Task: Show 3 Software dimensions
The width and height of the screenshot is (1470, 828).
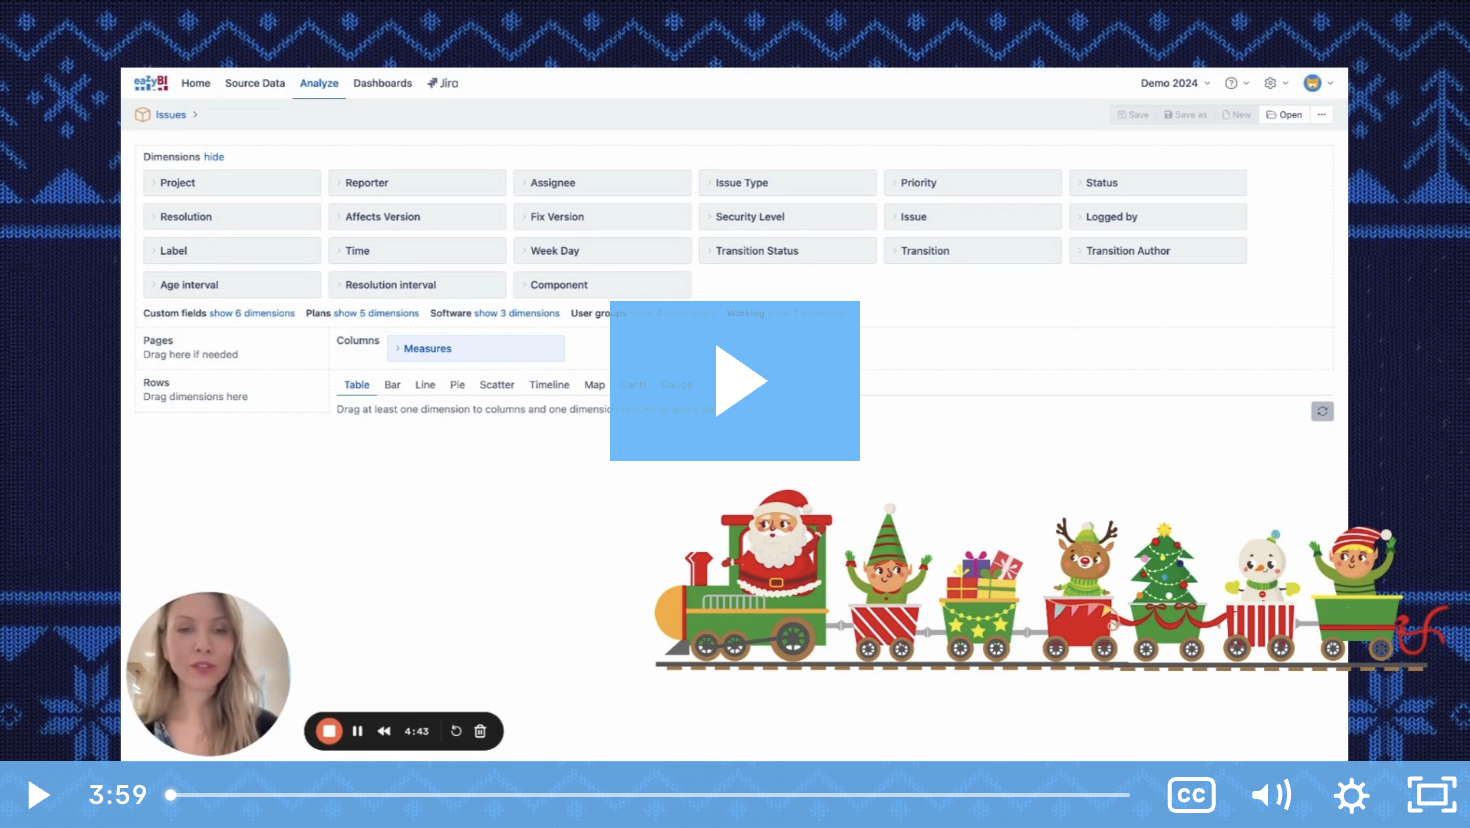Action: [x=517, y=313]
